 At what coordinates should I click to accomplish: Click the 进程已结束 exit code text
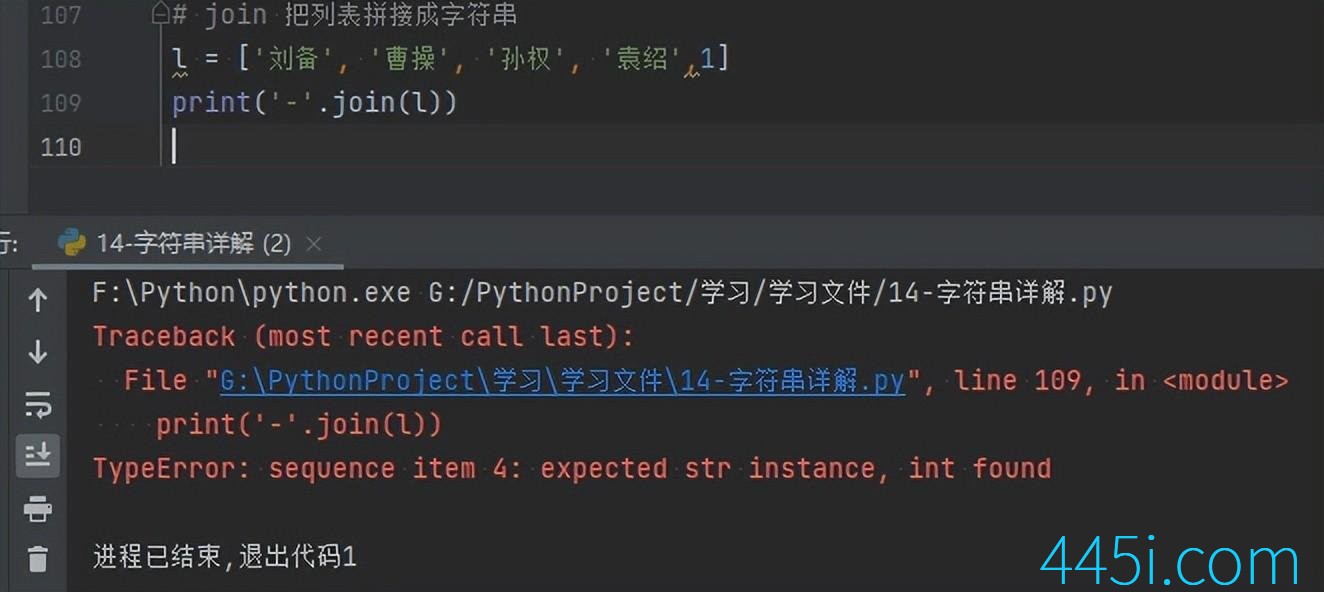tap(225, 557)
